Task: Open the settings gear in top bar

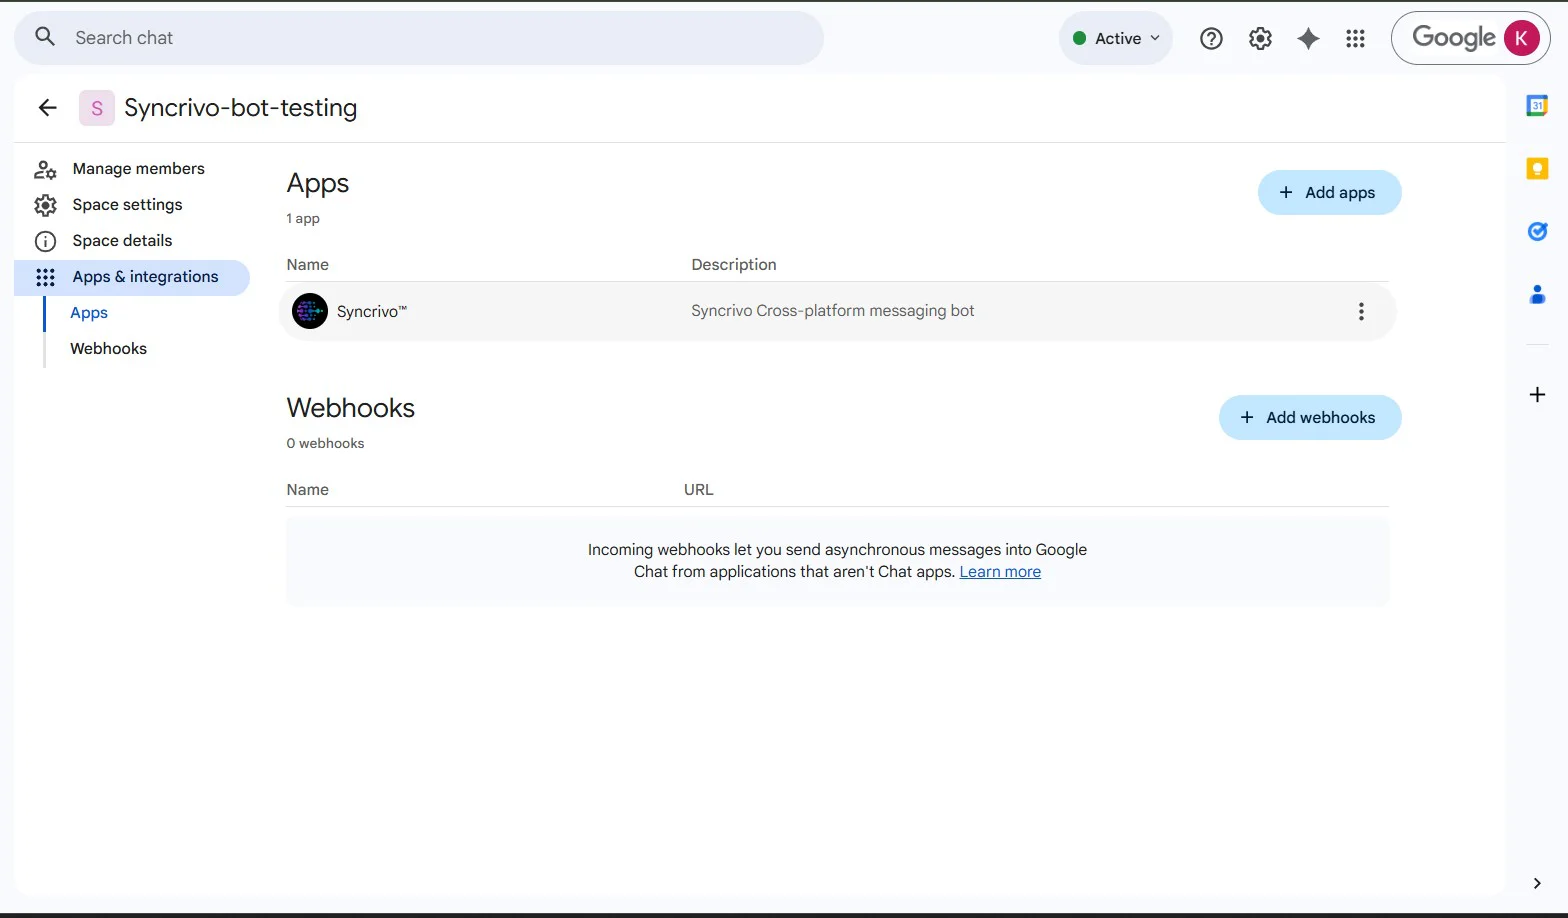Action: coord(1260,38)
